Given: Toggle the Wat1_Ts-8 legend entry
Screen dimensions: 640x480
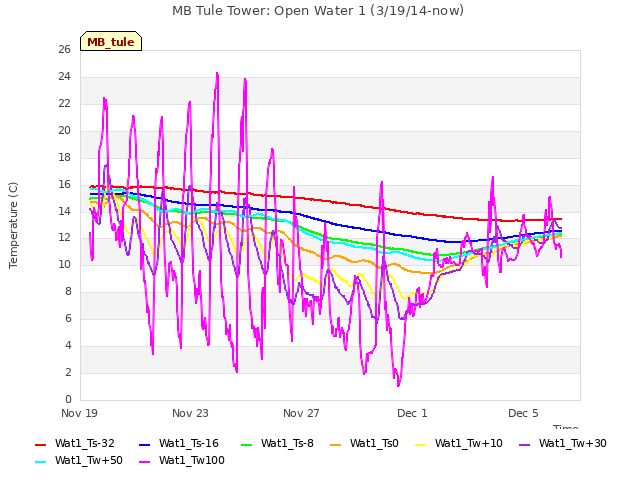Looking at the screenshot, I should (x=278, y=444).
